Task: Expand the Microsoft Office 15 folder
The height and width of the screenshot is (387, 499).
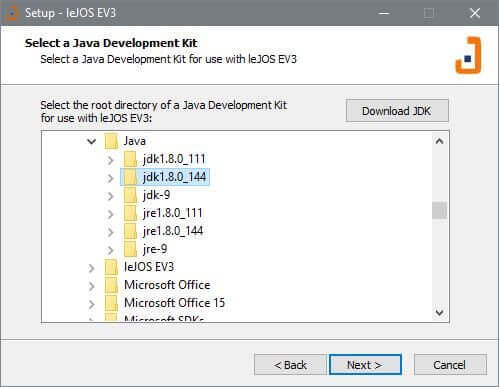Action: click(92, 304)
